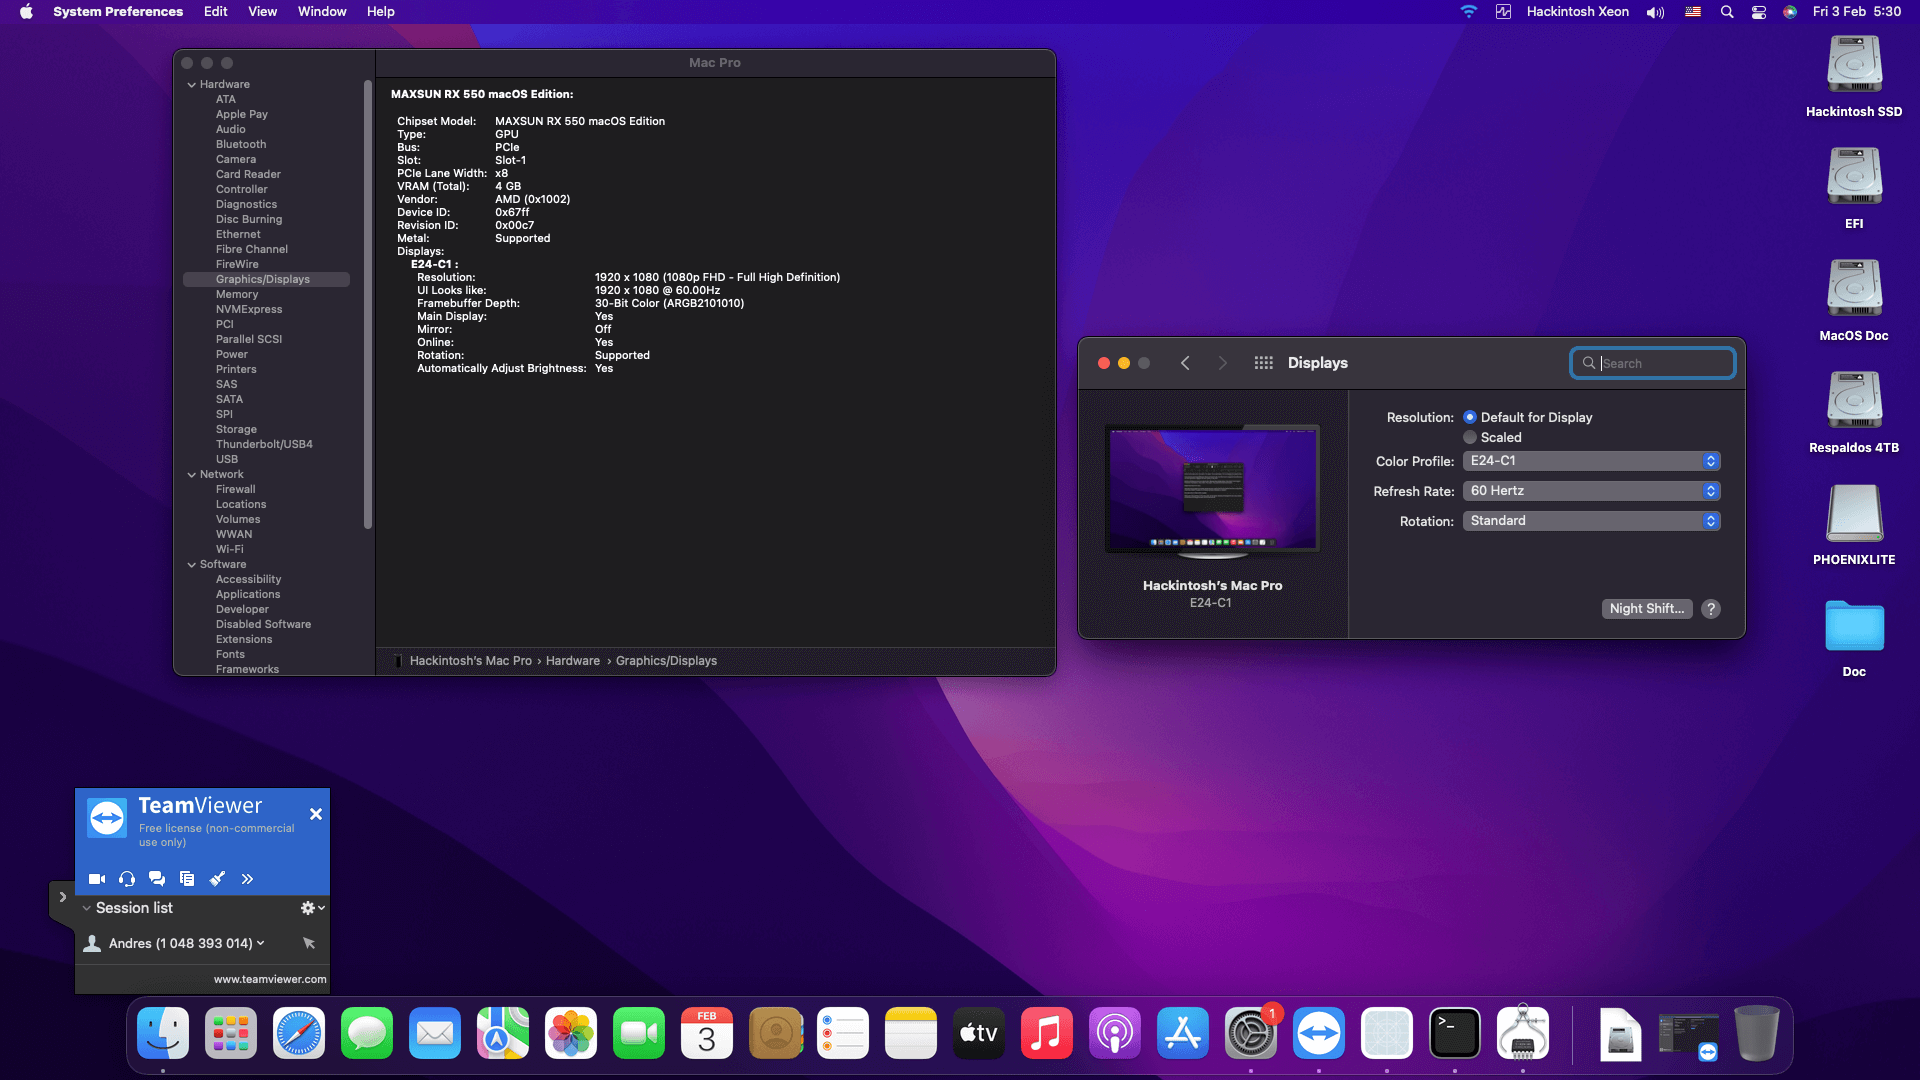Open Session list gear settings menu

(312, 908)
